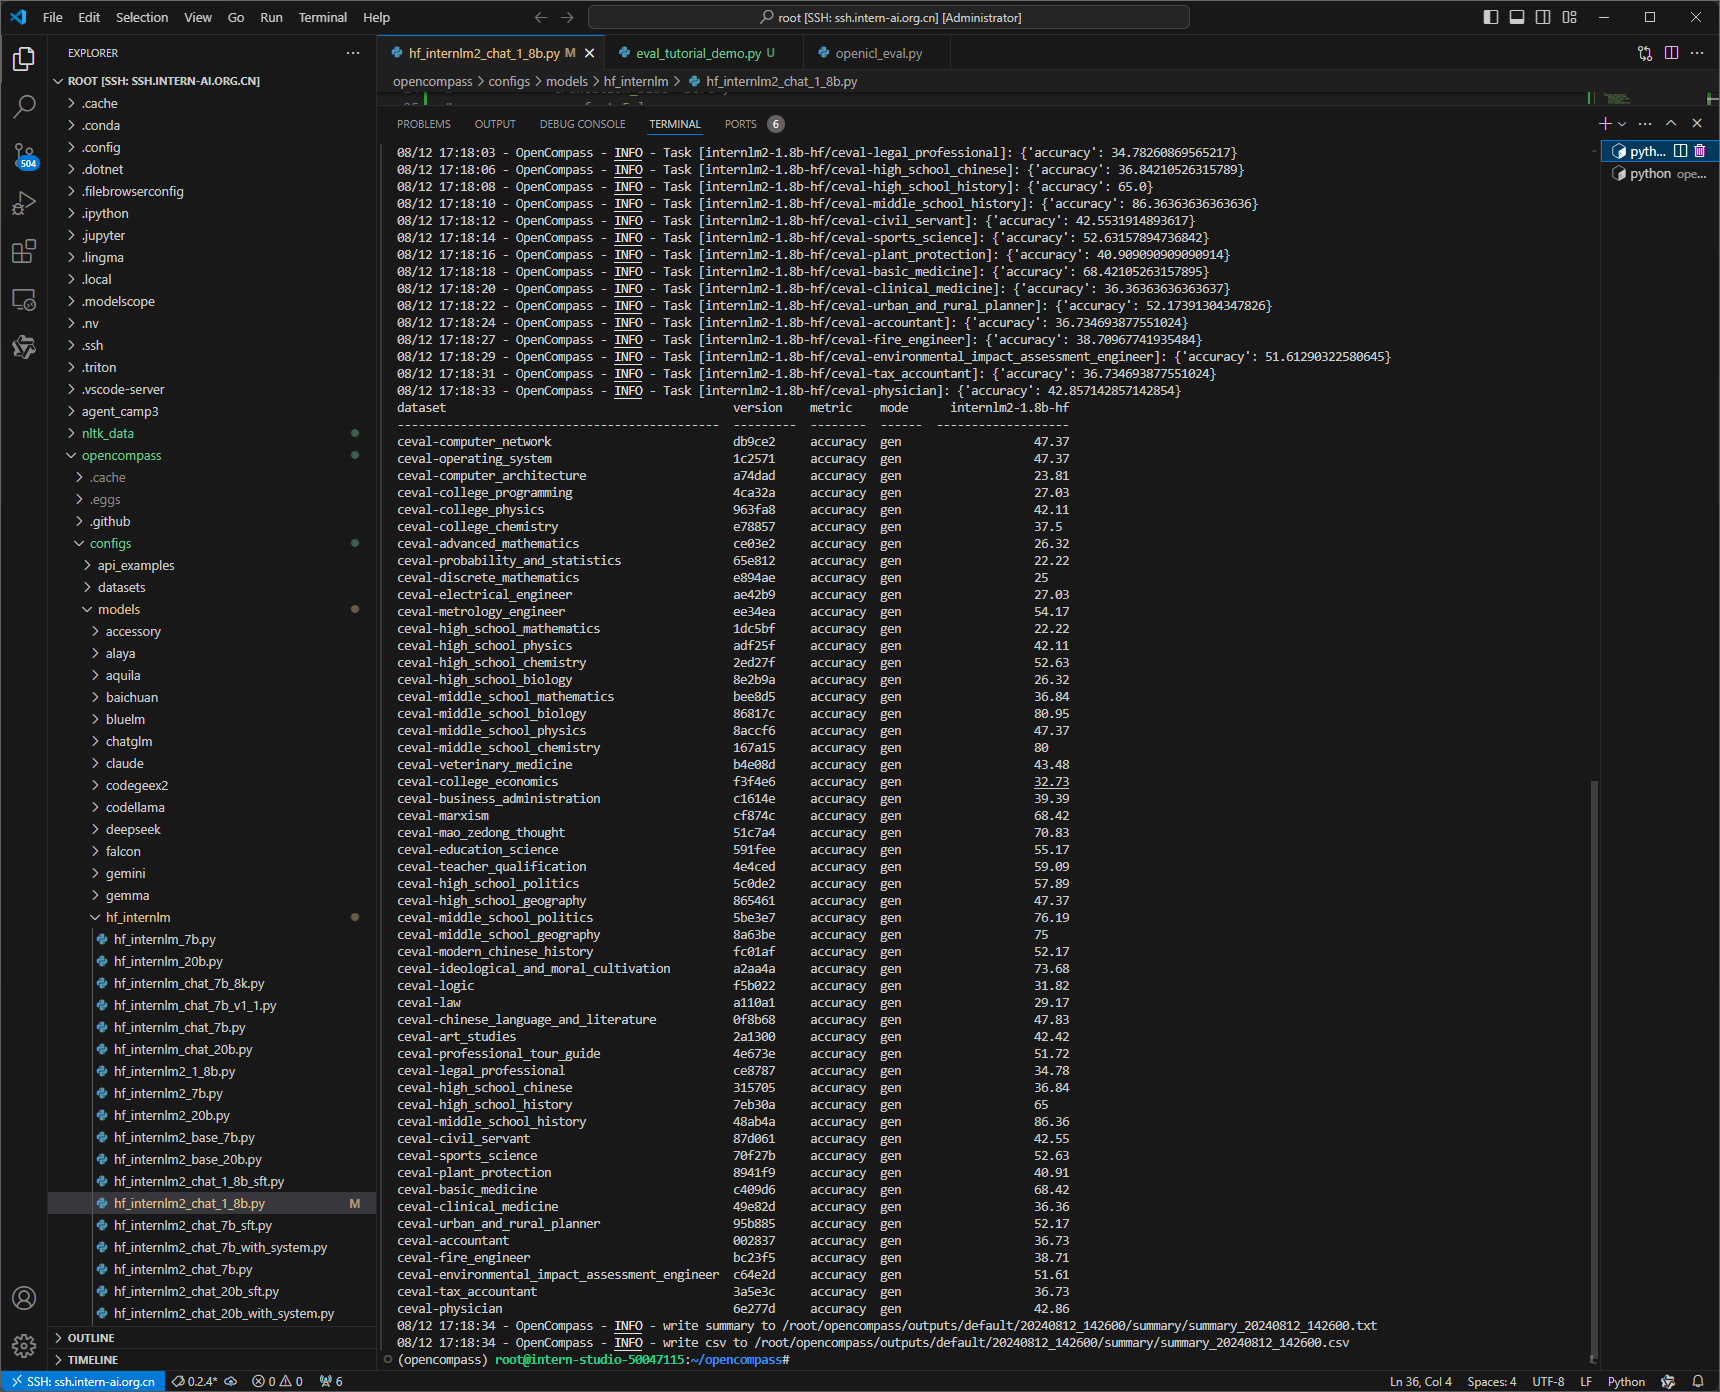This screenshot has height=1392, width=1720.
Task: Split the editor to the right
Action: [1671, 53]
